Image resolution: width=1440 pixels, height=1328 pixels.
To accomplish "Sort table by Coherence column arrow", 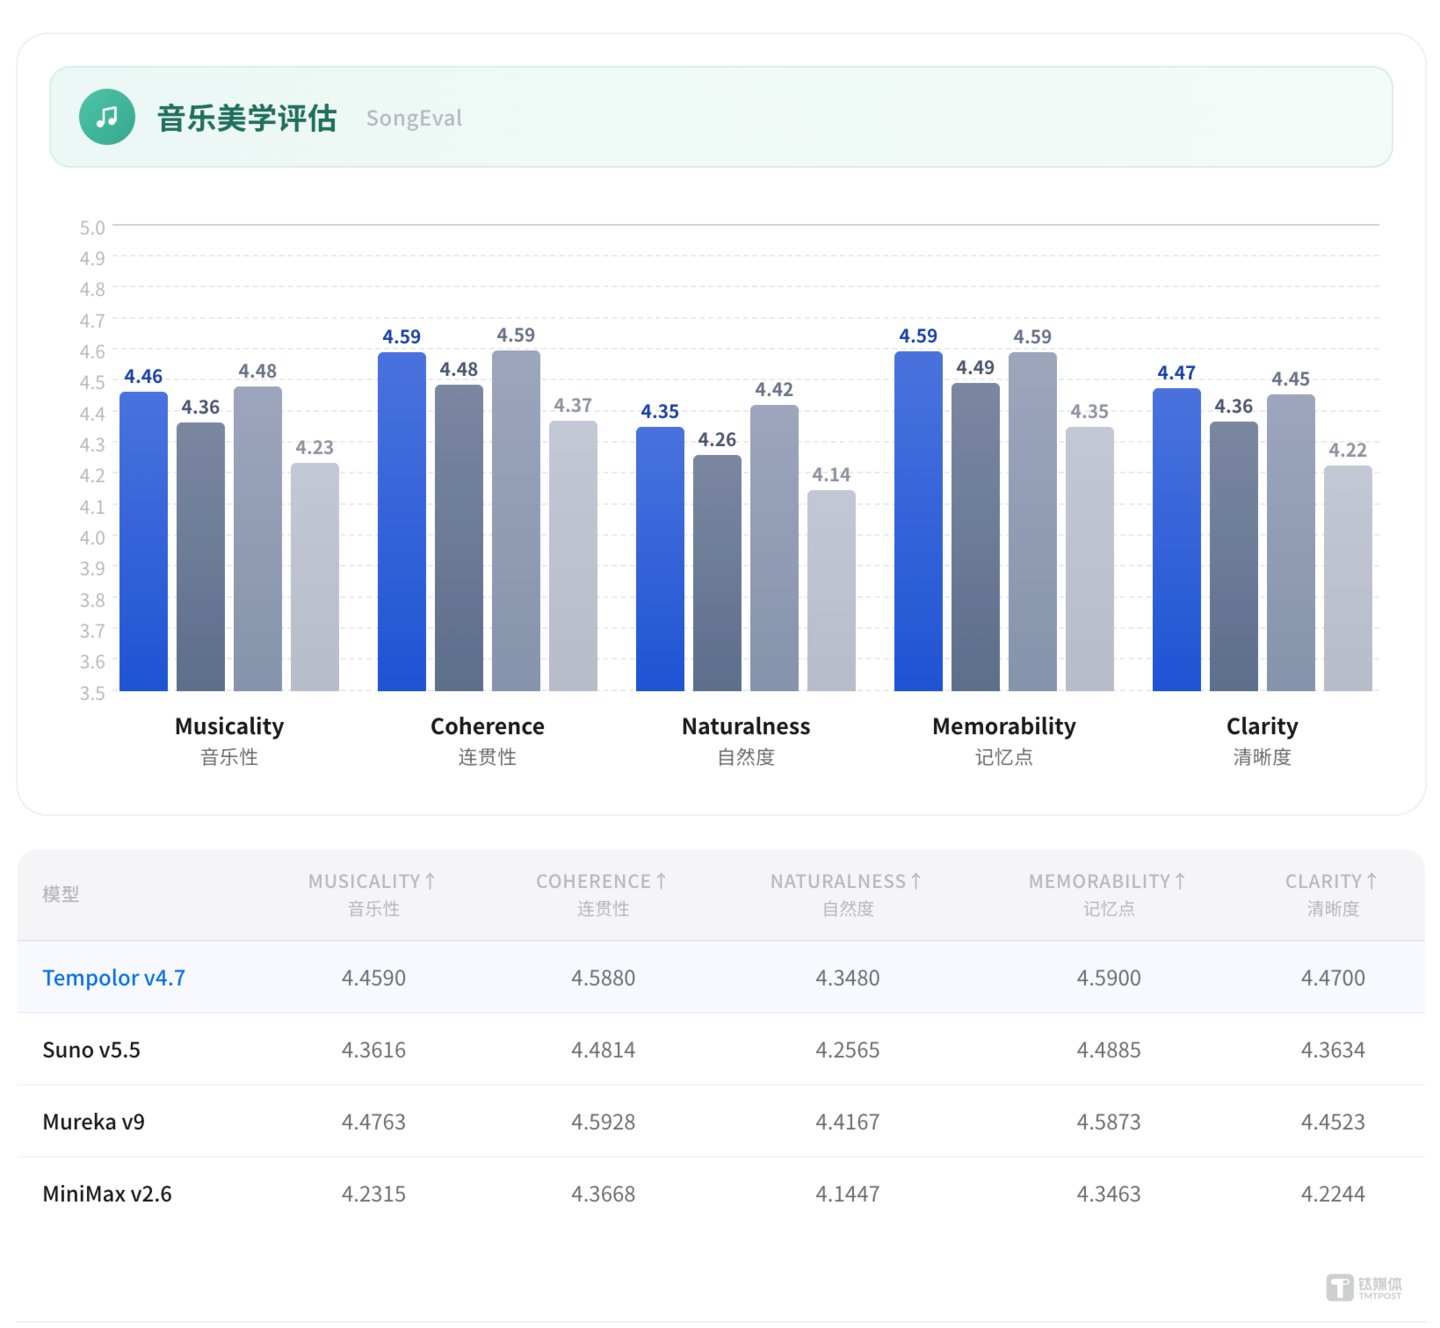I will click(x=660, y=881).
